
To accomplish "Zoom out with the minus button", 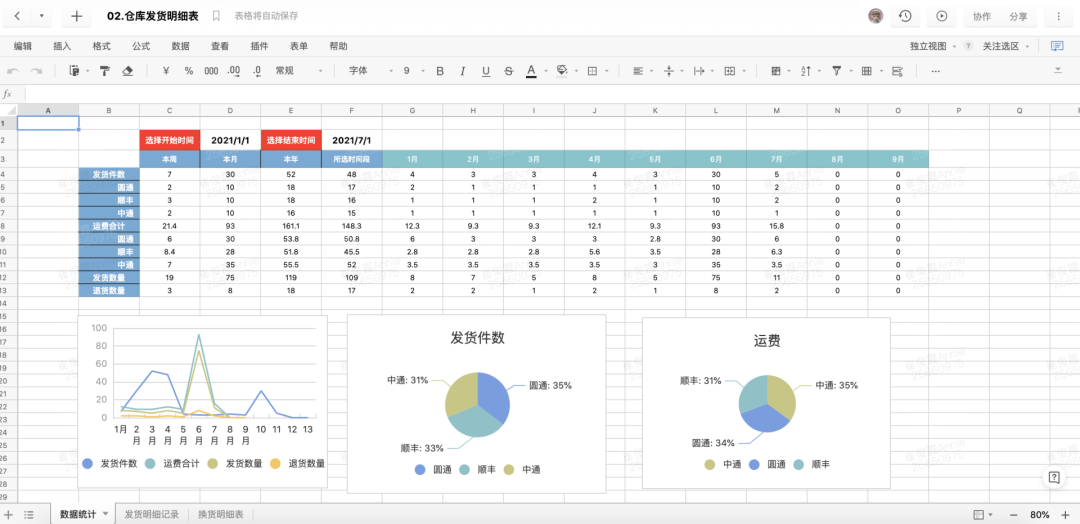I will pos(1013,514).
